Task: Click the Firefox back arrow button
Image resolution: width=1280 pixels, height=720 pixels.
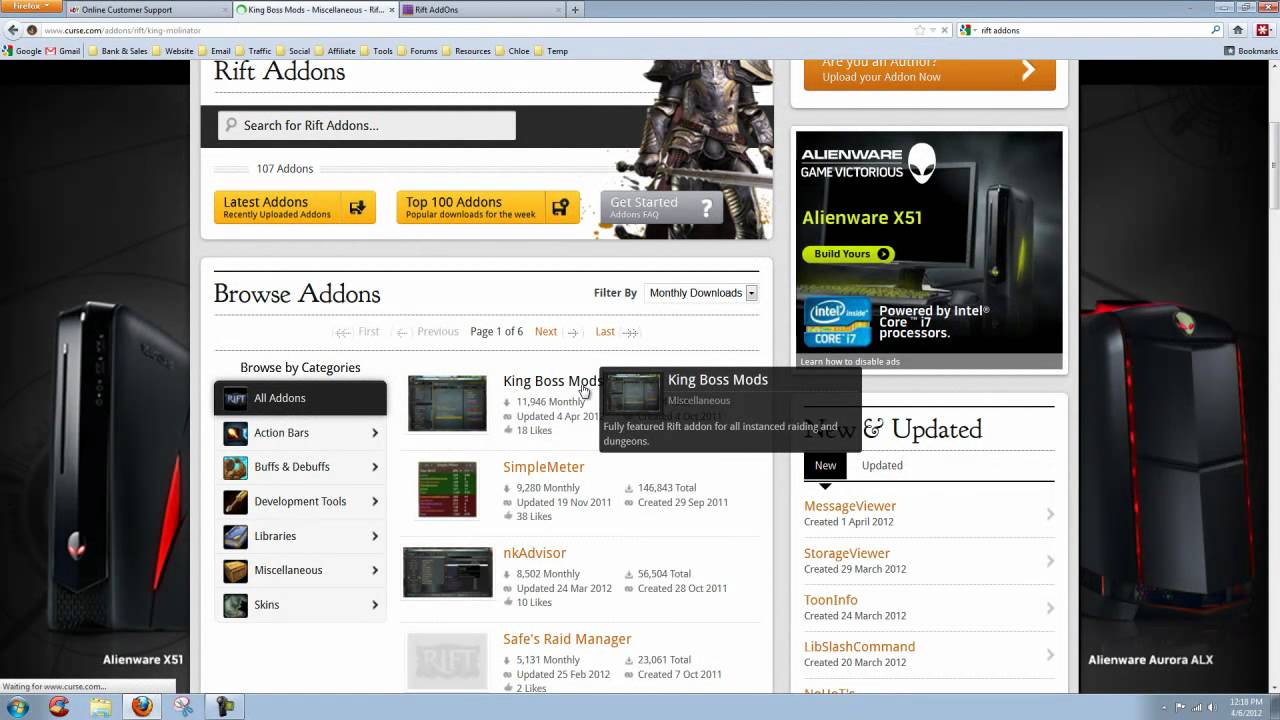Action: tap(13, 30)
